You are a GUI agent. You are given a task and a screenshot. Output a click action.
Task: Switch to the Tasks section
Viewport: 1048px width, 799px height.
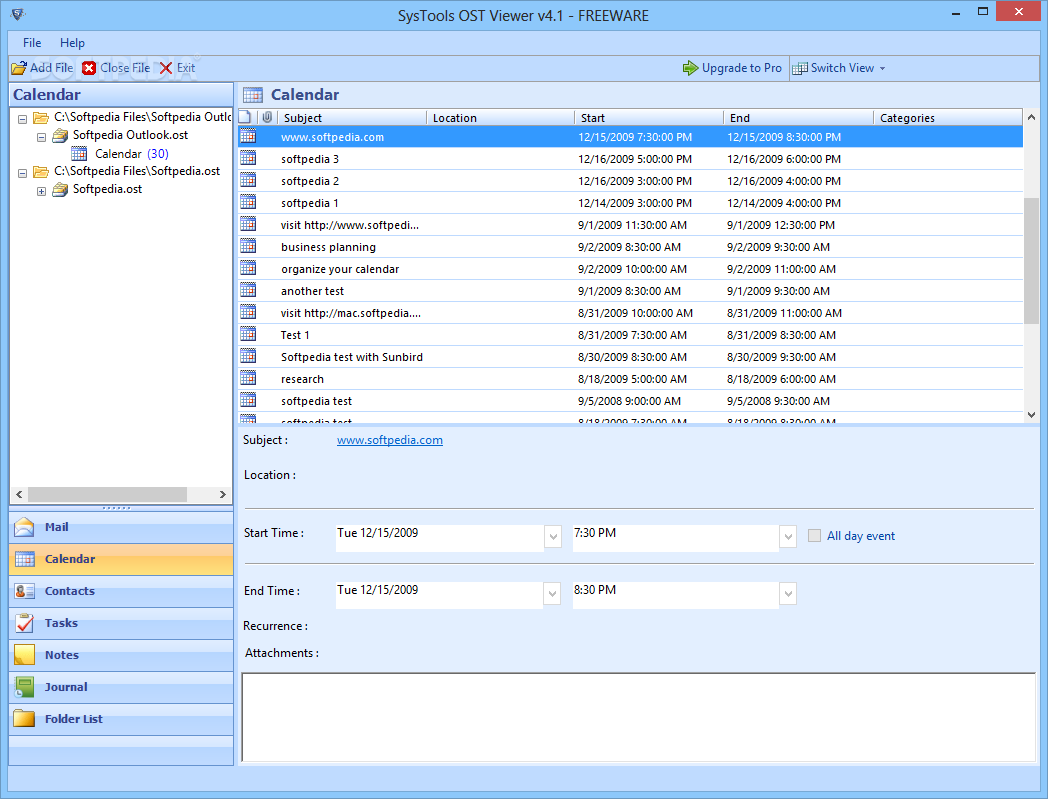tap(121, 623)
